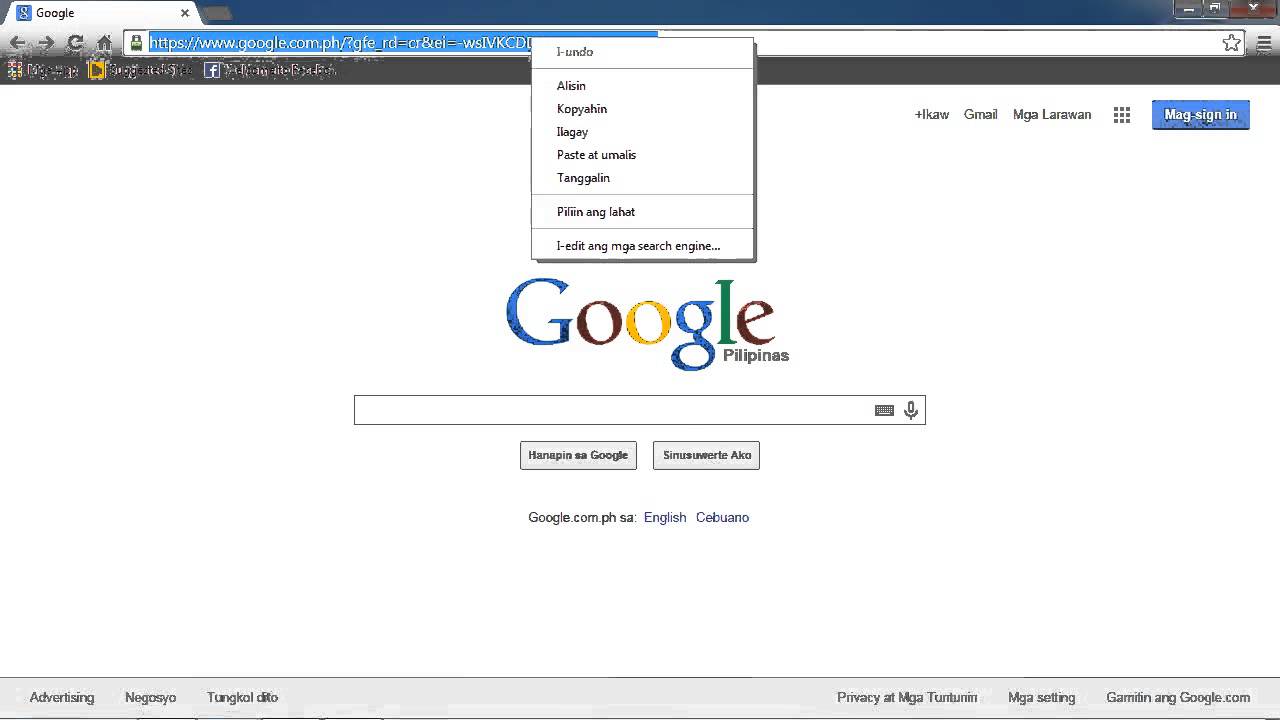The image size is (1280, 720).
Task: Open a new tab with the new tab button
Action: (217, 13)
